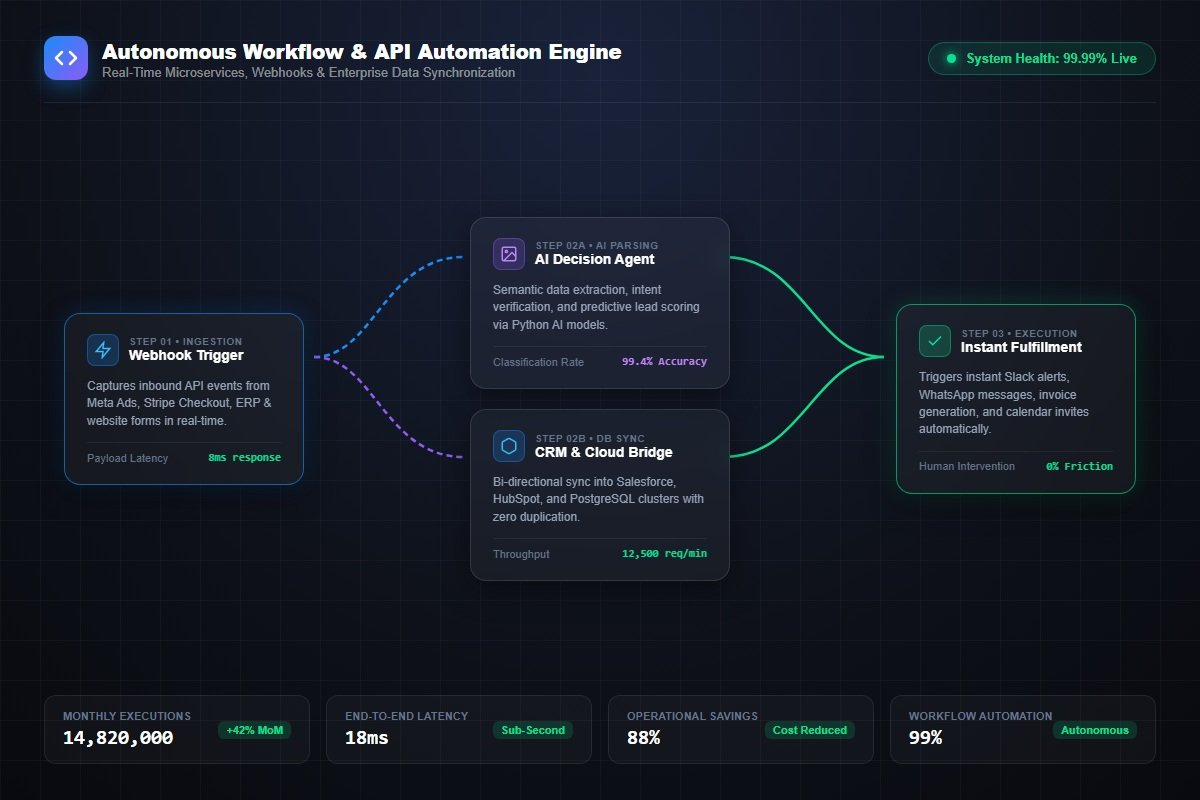
Task: Click the 0% Friction value
Action: 1080,466
